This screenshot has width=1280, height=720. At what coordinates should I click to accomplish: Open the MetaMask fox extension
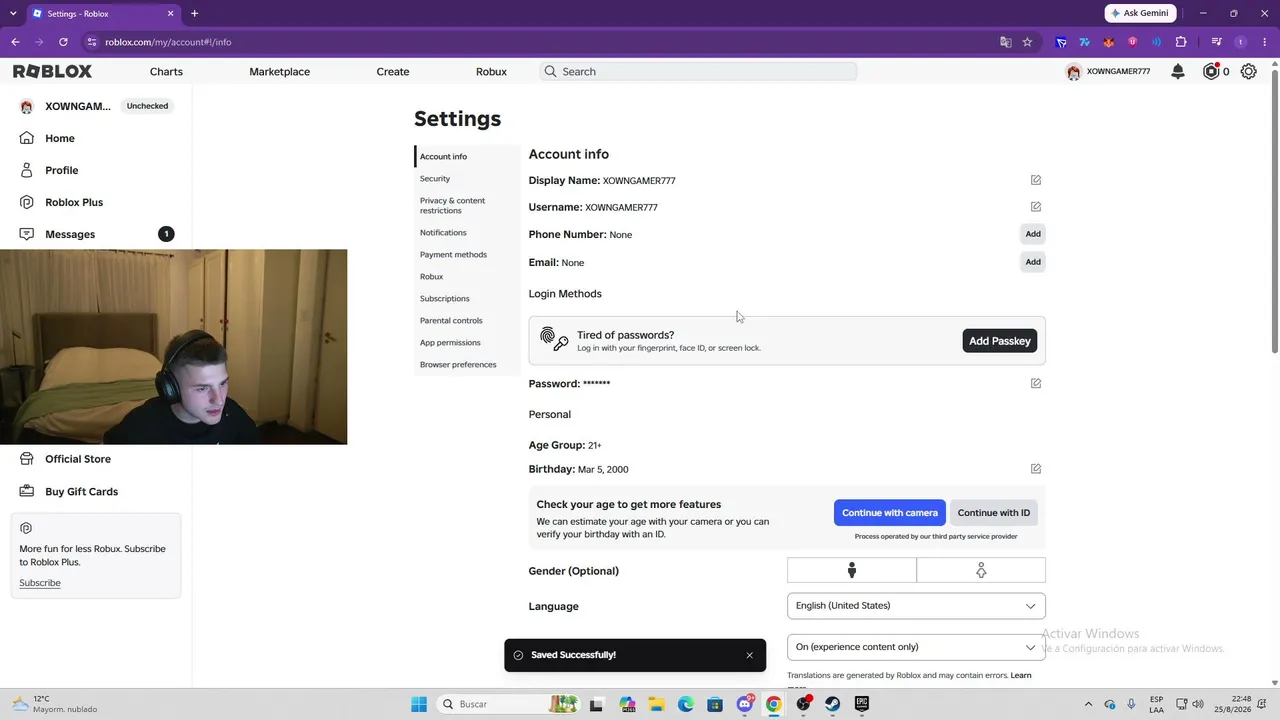coord(1109,42)
